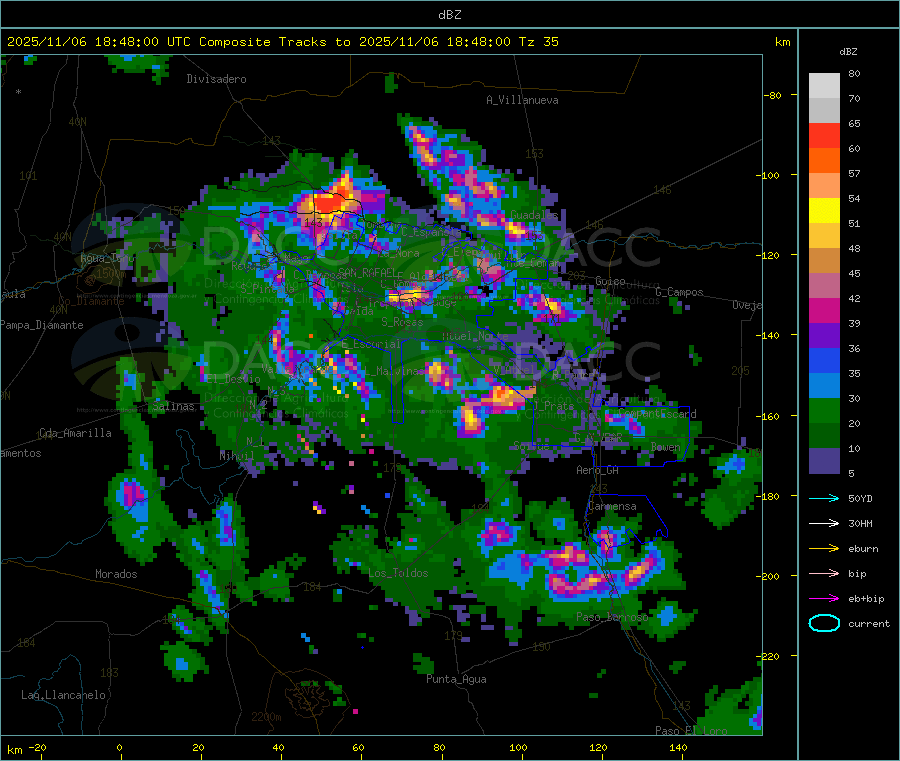This screenshot has height=761, width=900.
Task: Select the bright yellow 51-54 dBZ swatch
Action: 824,211
